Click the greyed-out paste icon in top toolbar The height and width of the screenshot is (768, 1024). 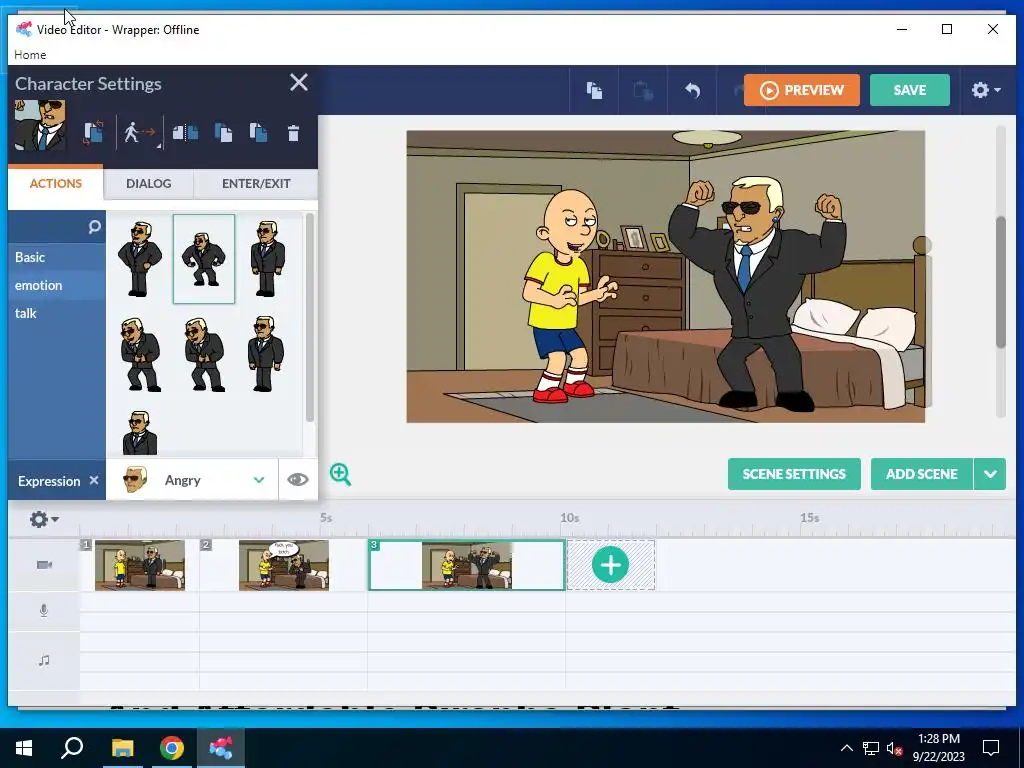[x=643, y=90]
